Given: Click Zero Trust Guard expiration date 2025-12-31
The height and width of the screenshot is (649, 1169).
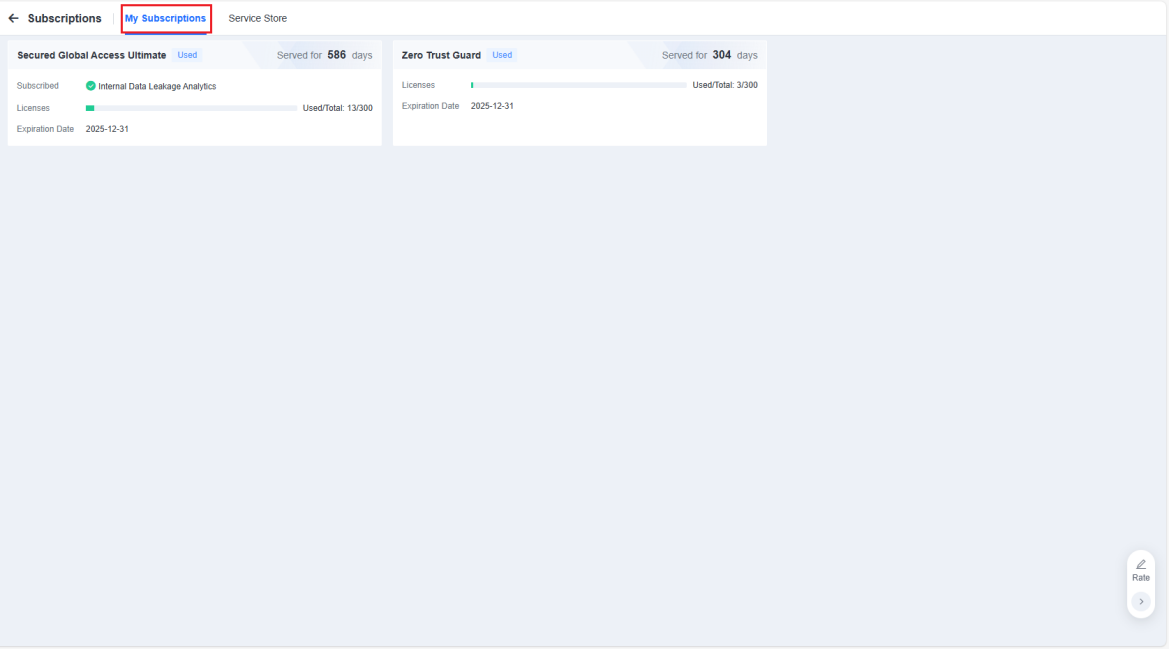Looking at the screenshot, I should click(492, 106).
